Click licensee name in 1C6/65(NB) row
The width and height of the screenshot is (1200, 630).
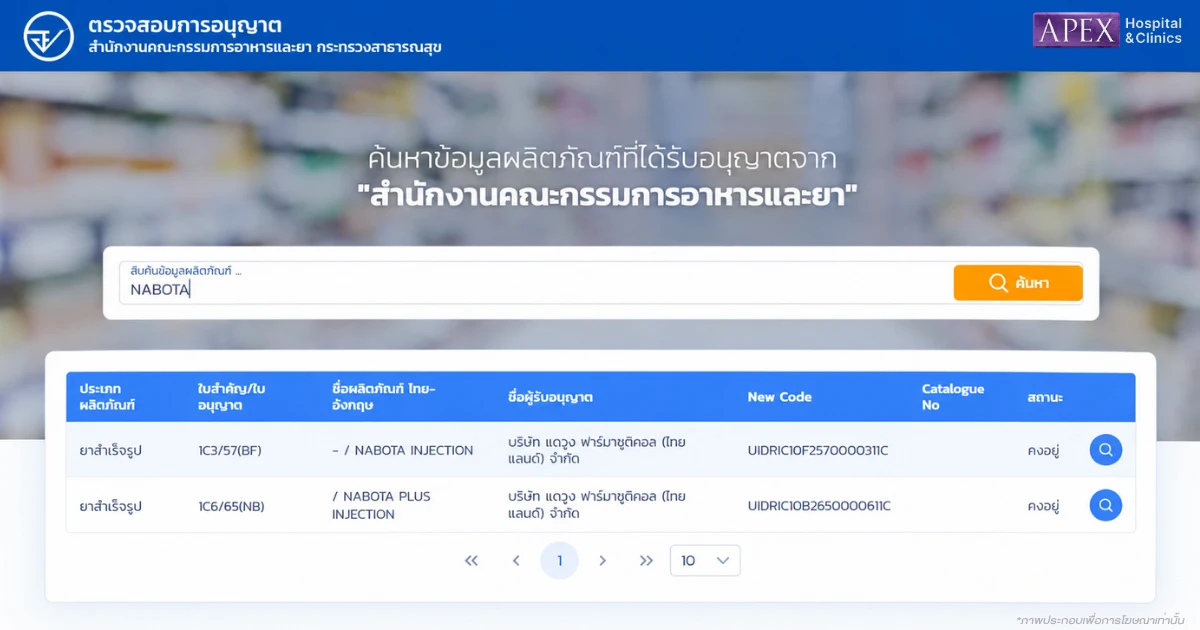pyautogui.click(x=597, y=505)
